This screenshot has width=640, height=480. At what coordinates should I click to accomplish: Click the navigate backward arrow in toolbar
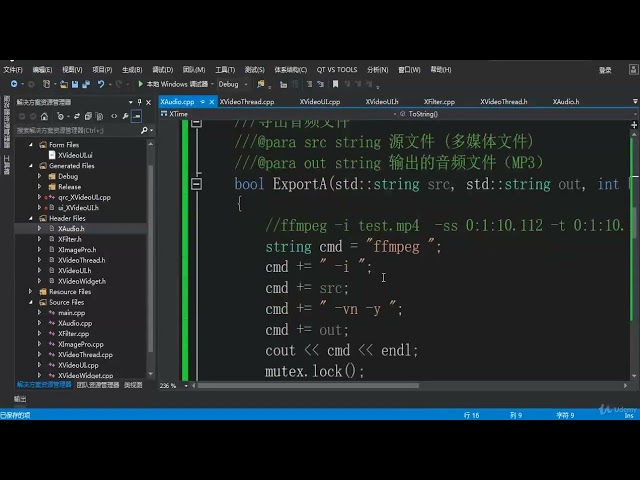tap(14, 84)
